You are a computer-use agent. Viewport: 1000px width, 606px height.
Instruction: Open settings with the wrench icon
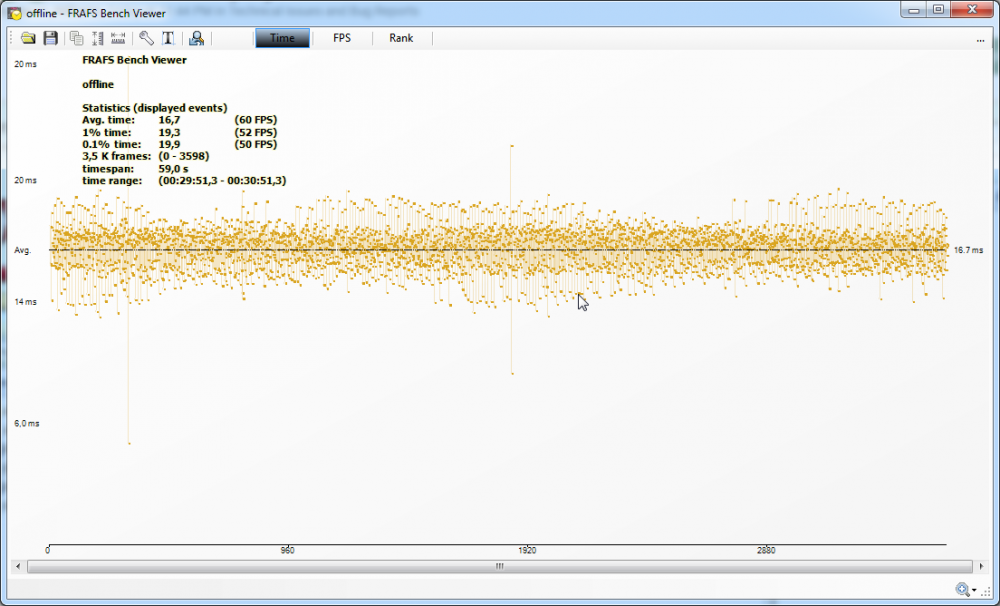(x=146, y=38)
